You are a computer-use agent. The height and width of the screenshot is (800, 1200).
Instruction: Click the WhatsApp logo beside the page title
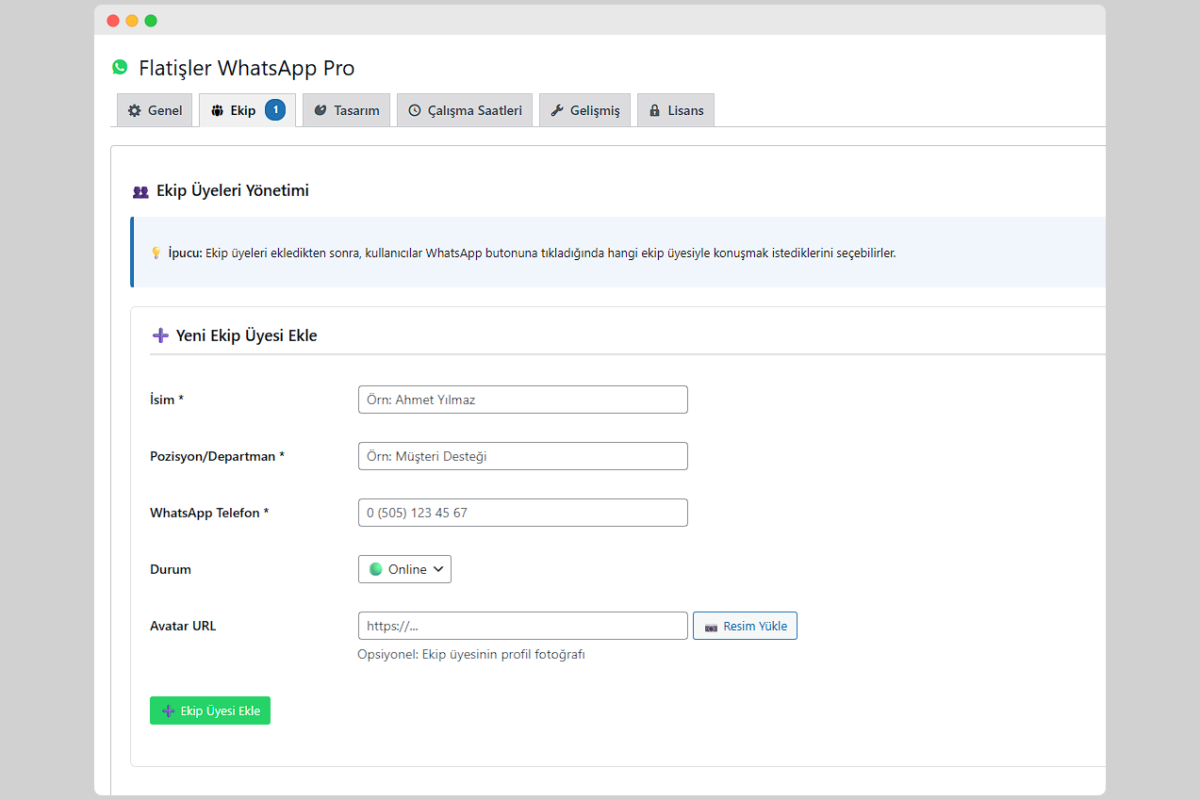tap(120, 67)
